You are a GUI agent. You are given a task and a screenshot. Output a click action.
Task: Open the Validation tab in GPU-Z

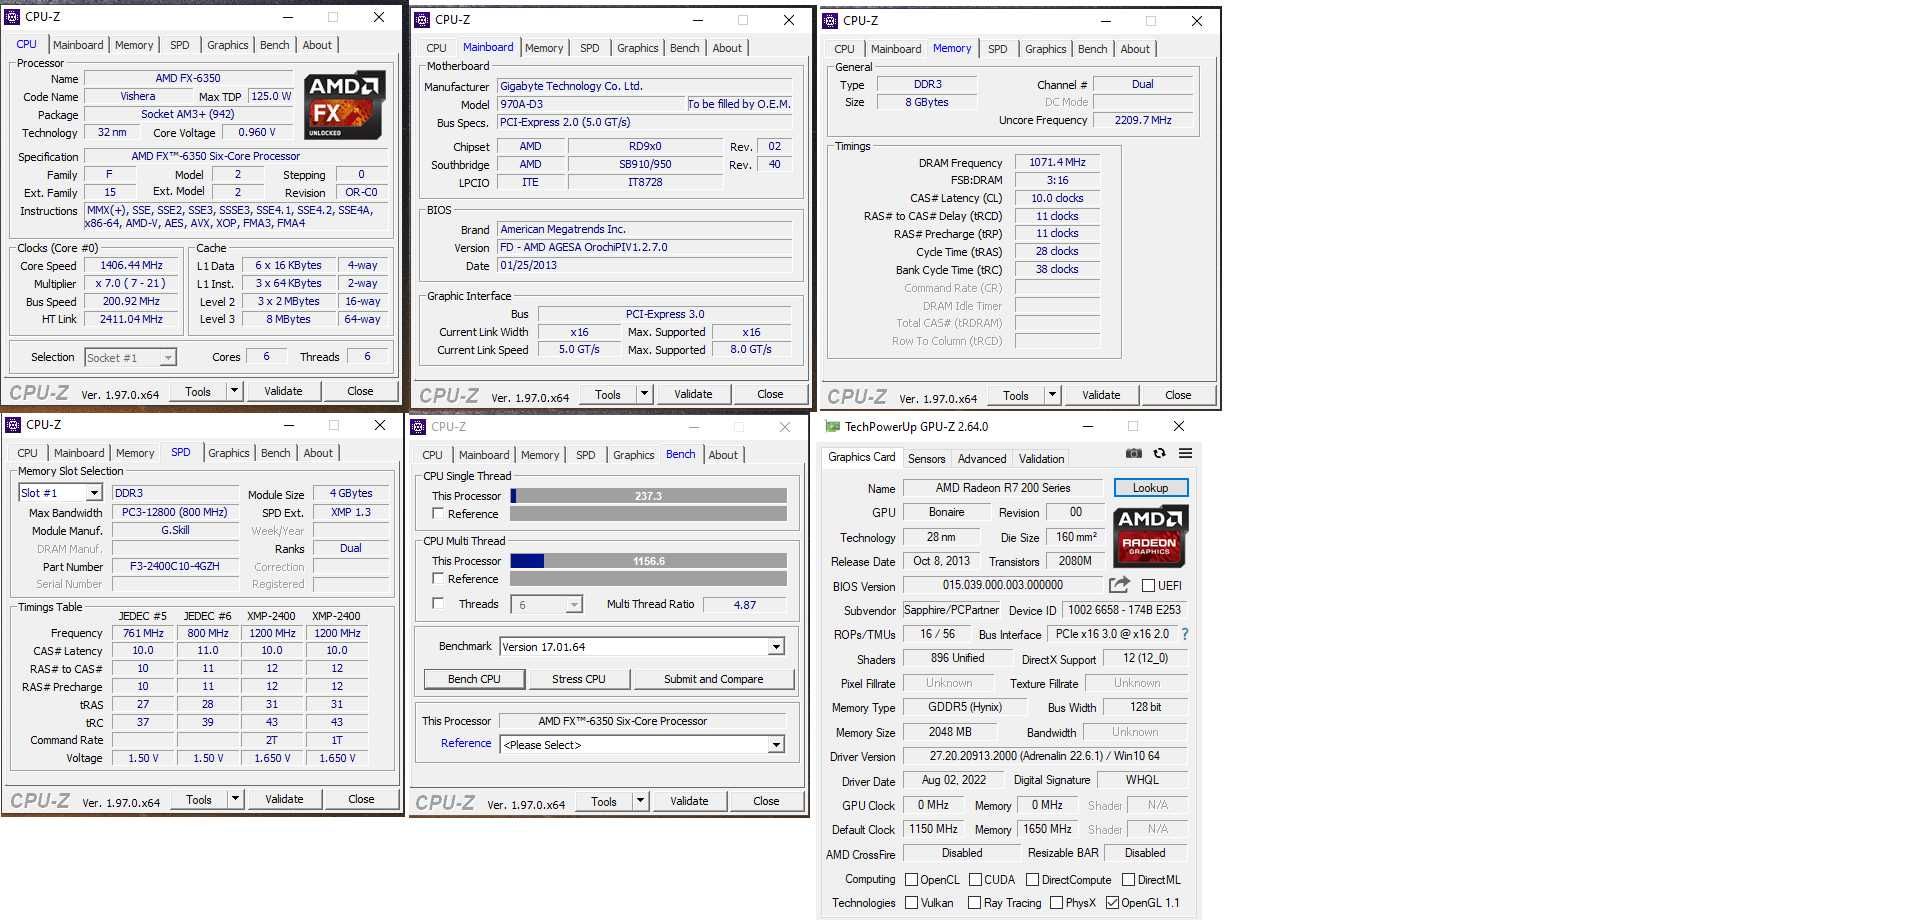1041,458
